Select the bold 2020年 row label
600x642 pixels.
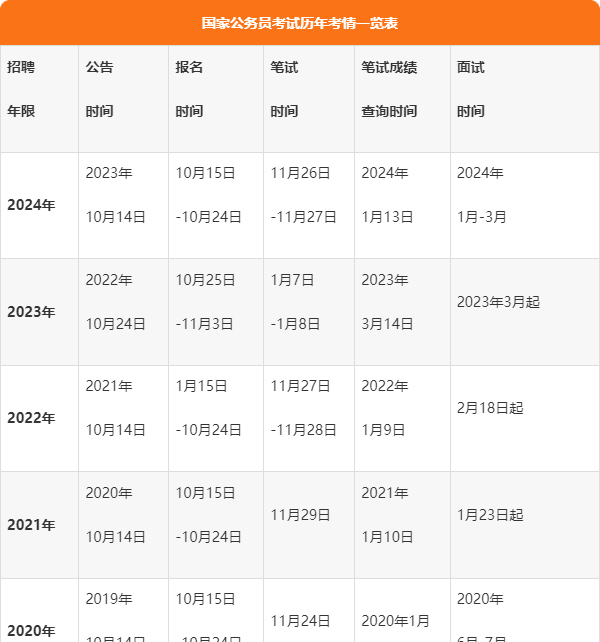click(x=31, y=630)
